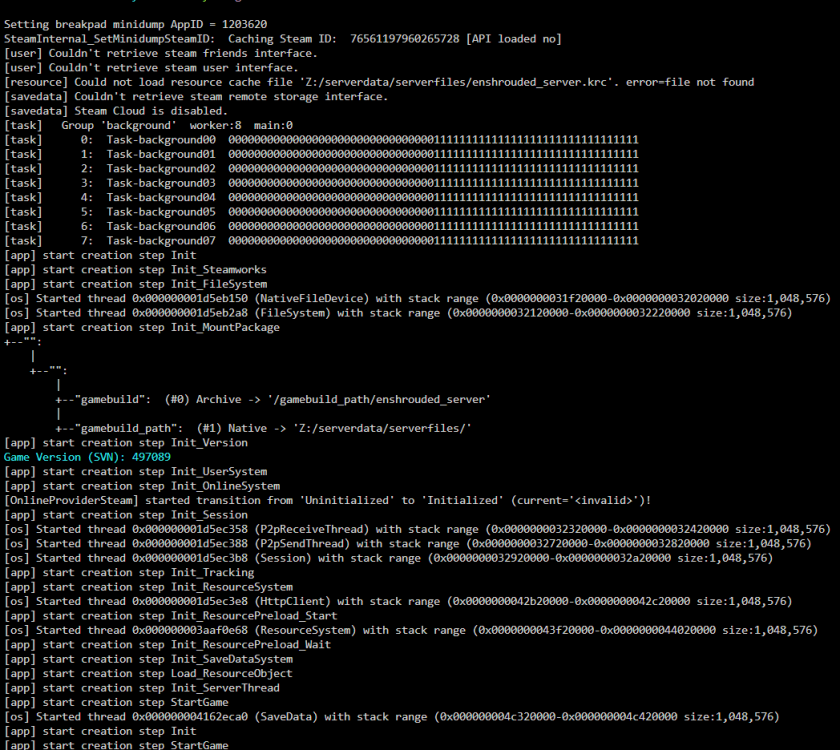
Task: Select the Task-background00 row
Action: tap(321, 140)
